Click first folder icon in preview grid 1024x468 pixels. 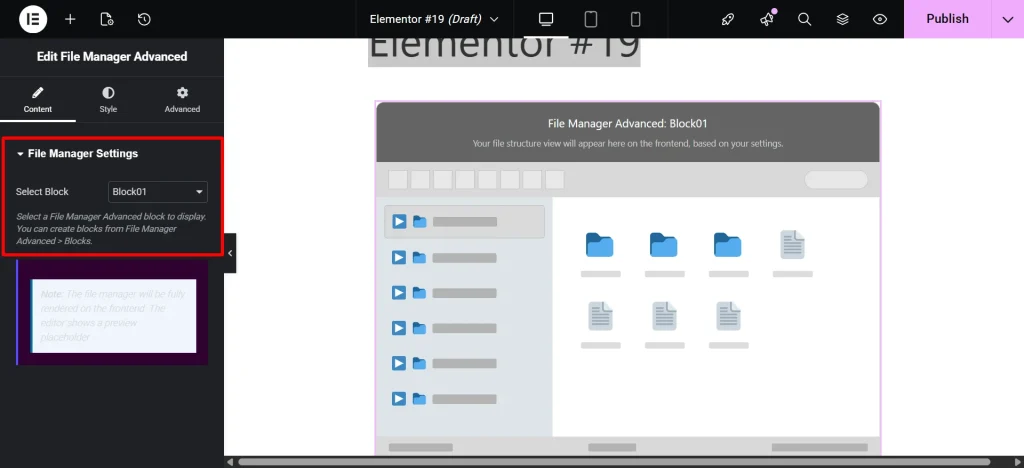[600, 244]
